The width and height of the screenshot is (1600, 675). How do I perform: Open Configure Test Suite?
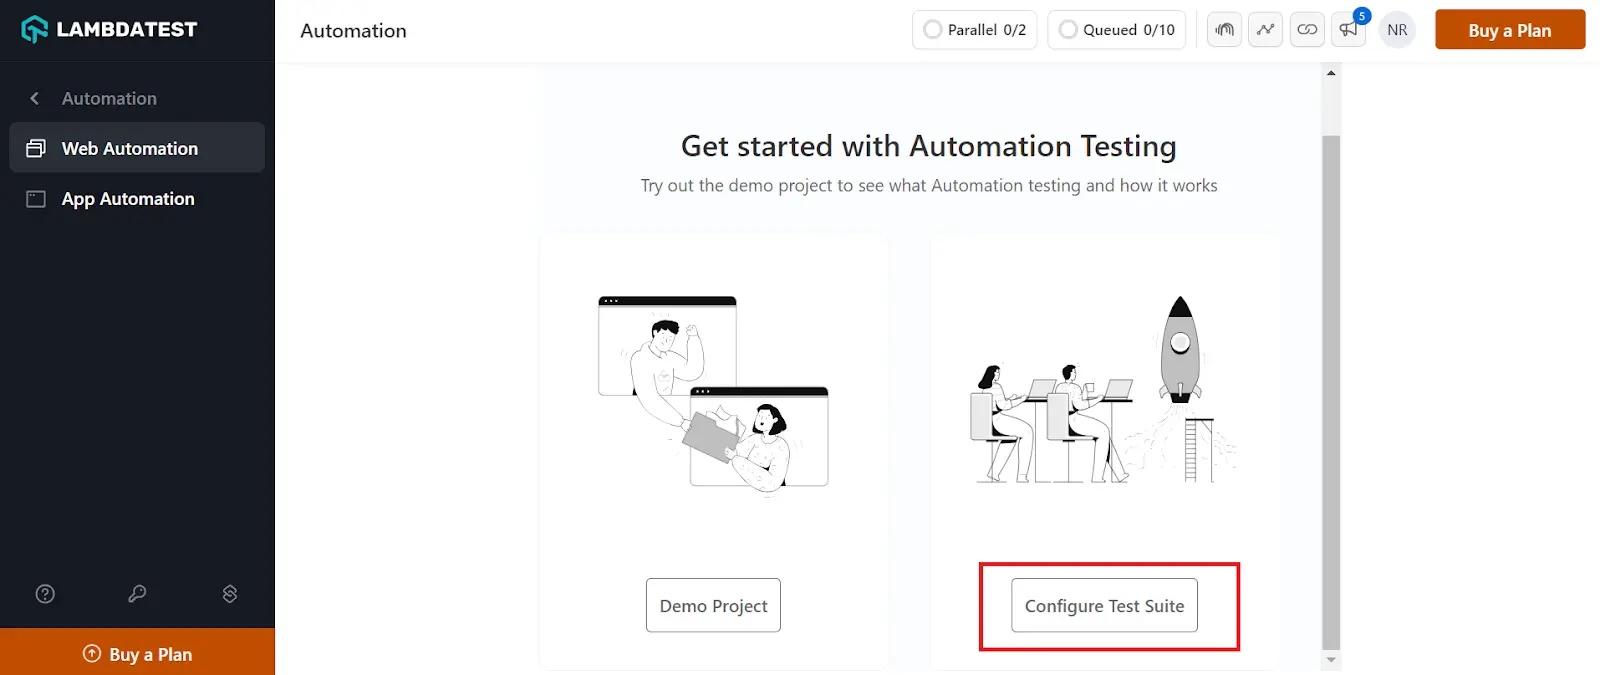pyautogui.click(x=1104, y=606)
